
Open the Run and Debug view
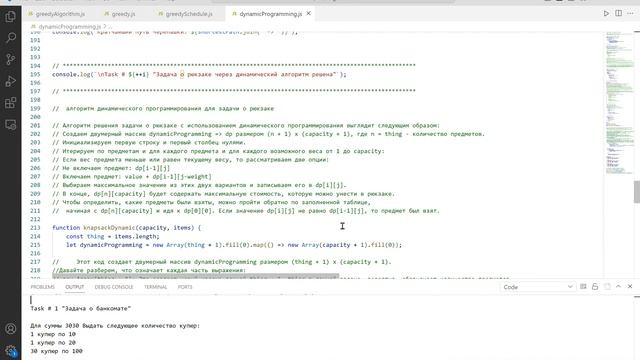click(11, 81)
